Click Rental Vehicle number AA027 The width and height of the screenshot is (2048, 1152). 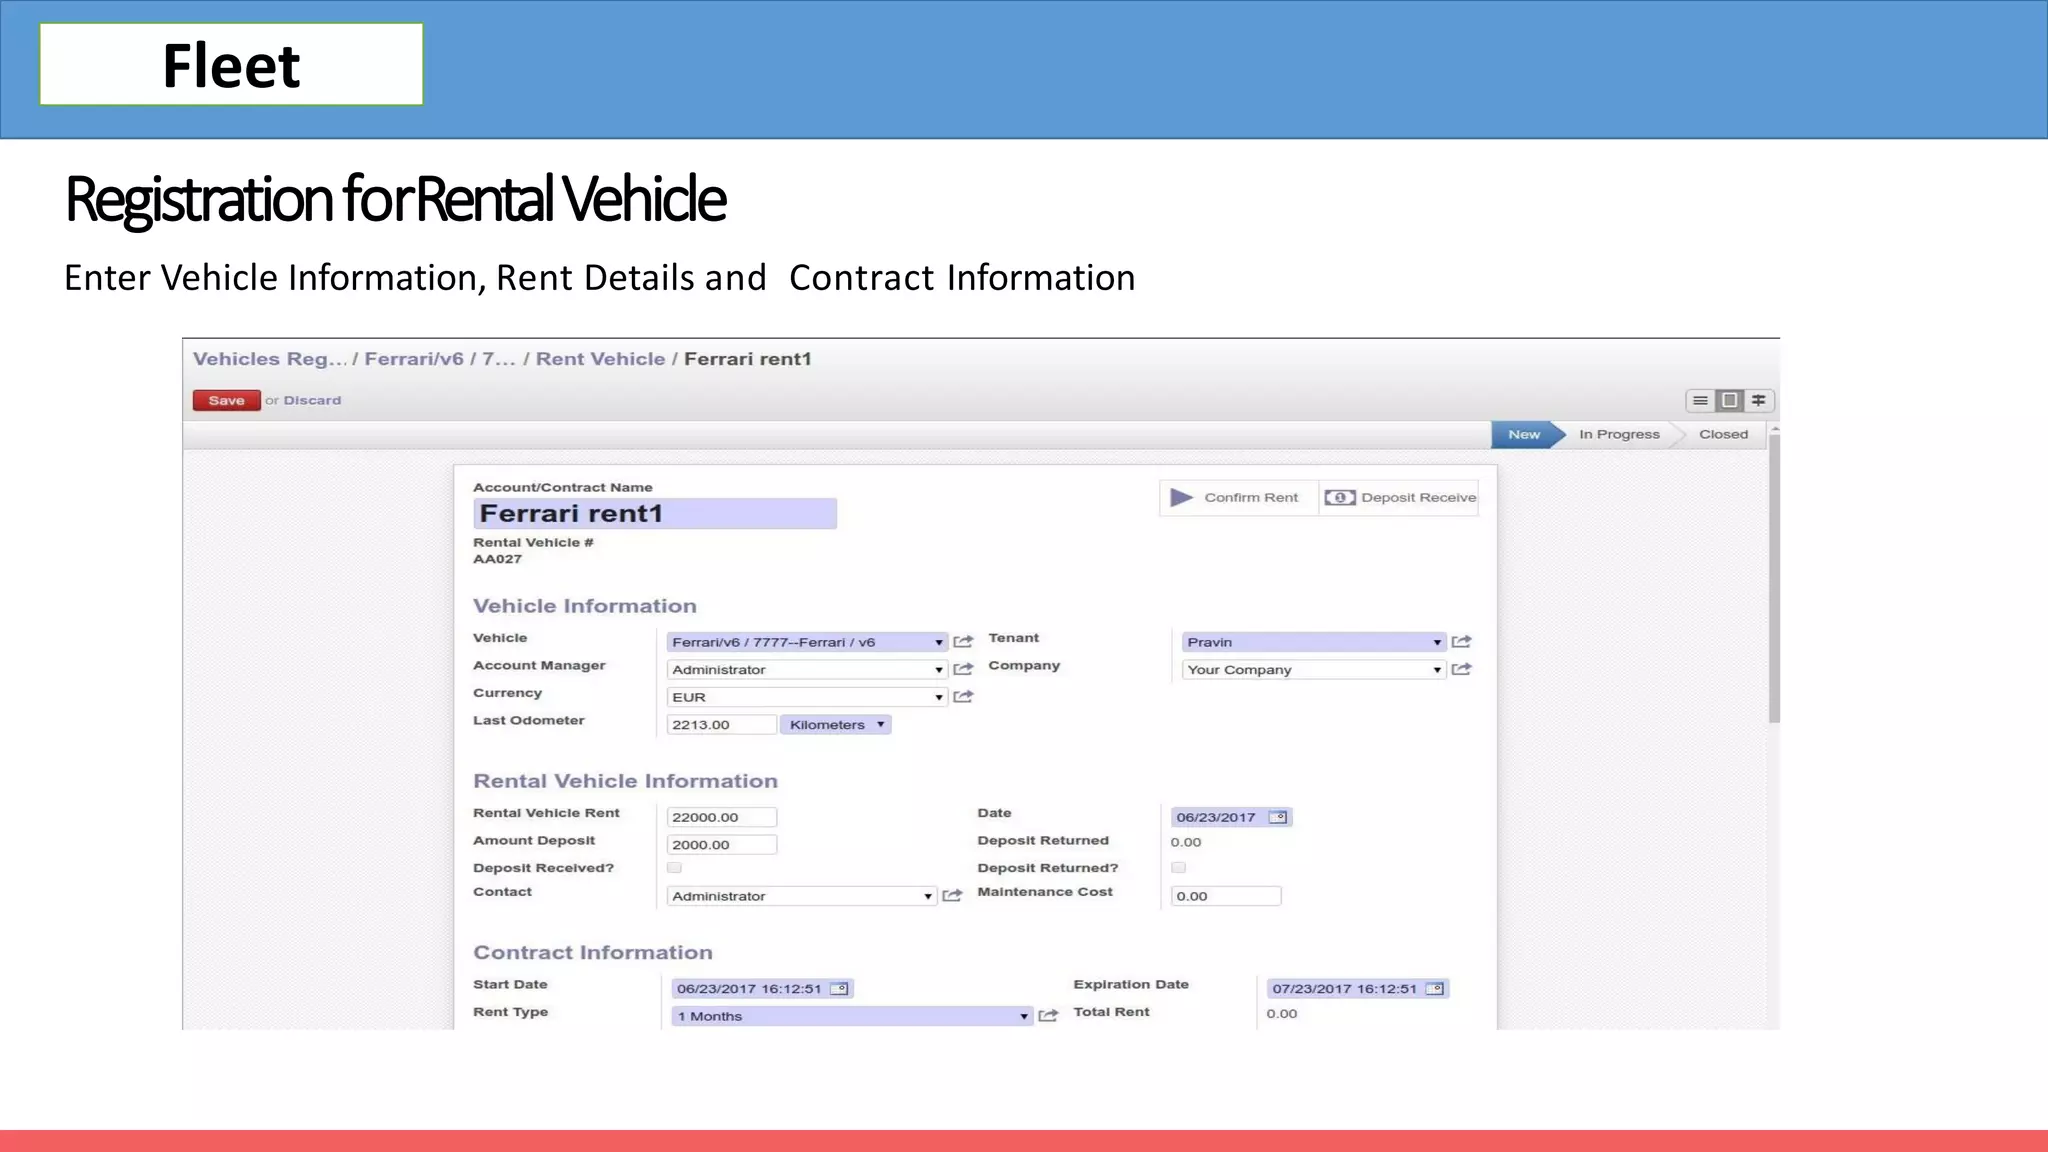click(x=497, y=559)
